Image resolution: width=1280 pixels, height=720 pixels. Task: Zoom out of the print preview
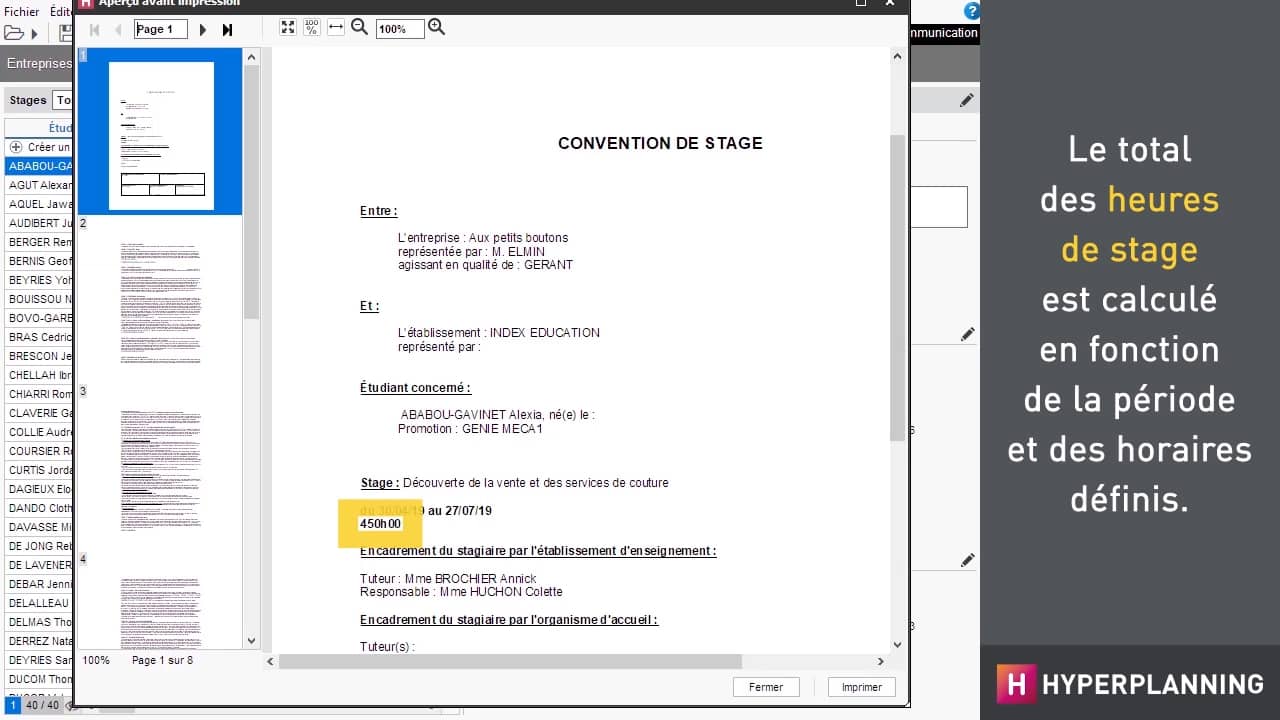point(360,28)
